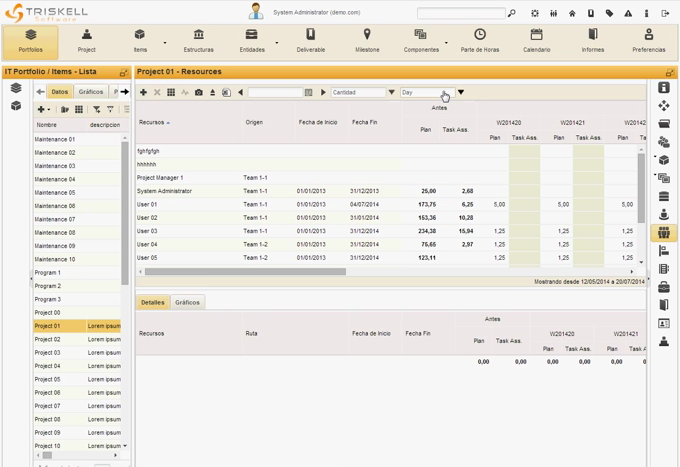Expand the Componentes menu arrow
The image size is (680, 467).
pos(446,43)
